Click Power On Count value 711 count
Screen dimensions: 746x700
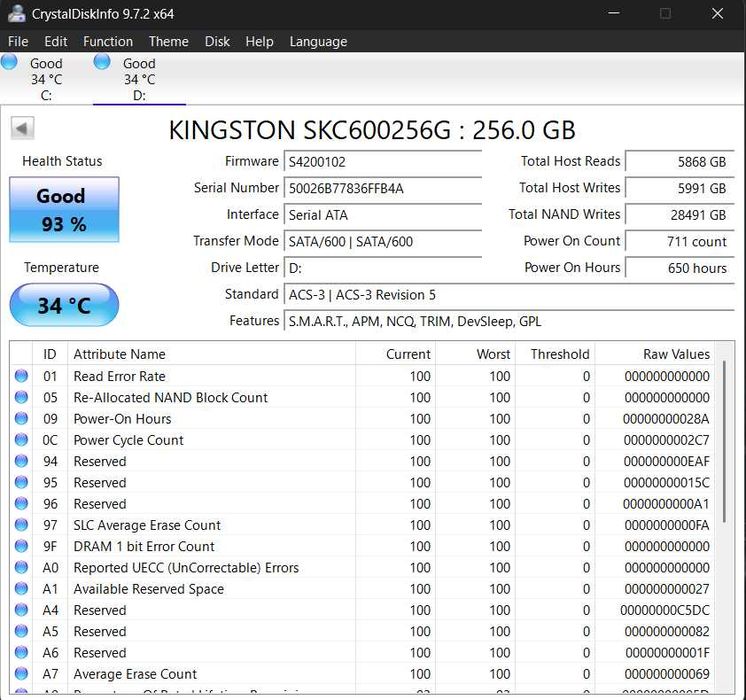[680, 242]
